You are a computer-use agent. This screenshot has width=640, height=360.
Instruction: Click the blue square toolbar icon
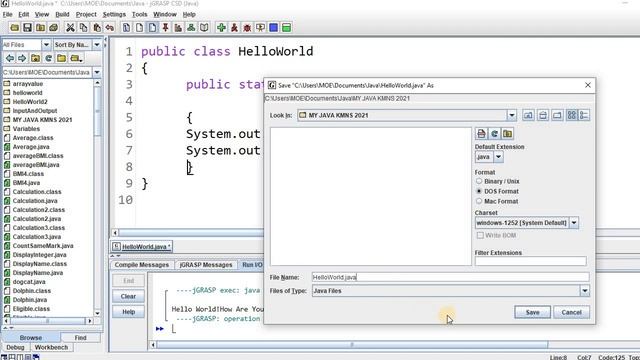(x=273, y=28)
